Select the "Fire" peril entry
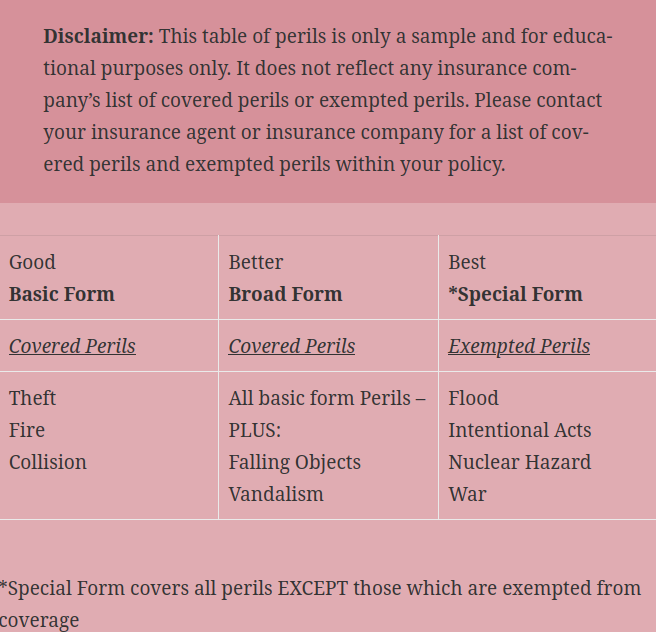Image resolution: width=656 pixels, height=632 pixels. click(27, 430)
